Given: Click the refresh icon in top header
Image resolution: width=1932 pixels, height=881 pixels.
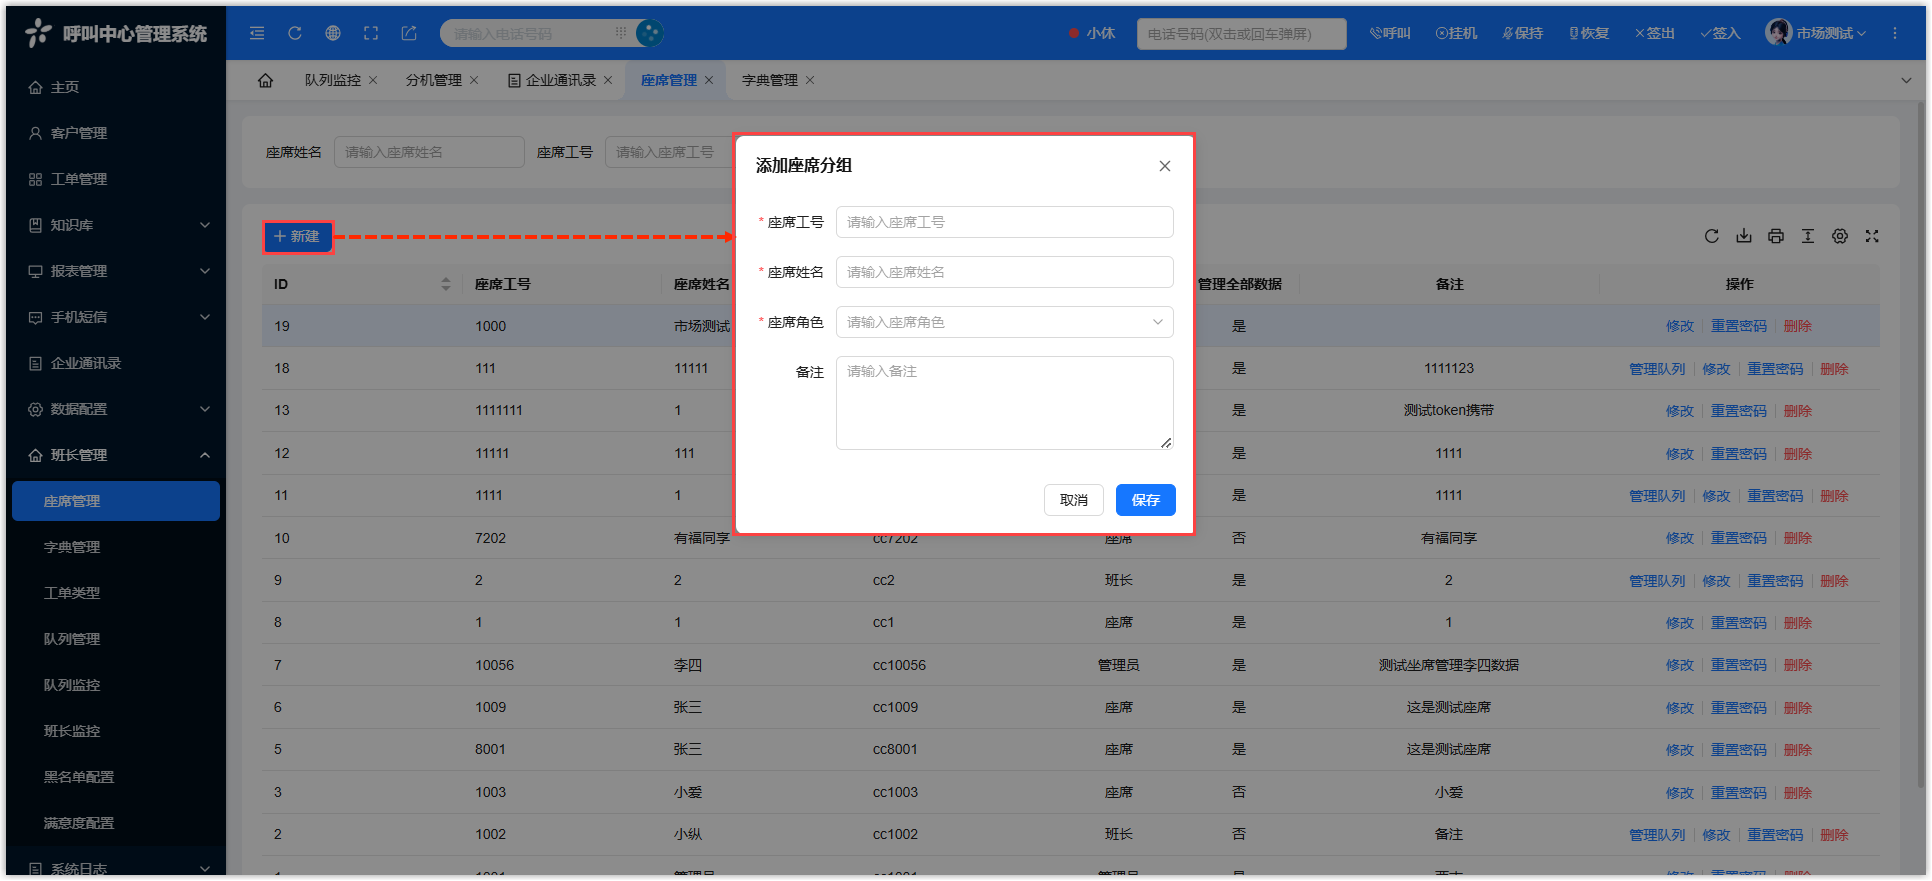Looking at the screenshot, I should point(295,33).
